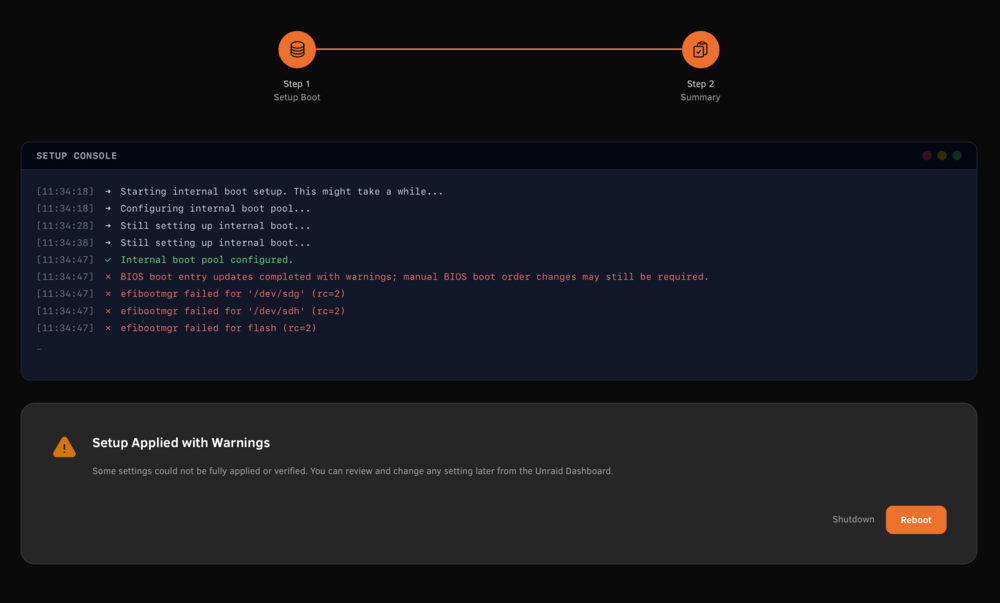This screenshot has height=603, width=1000.
Task: Click the 'Setup Applied with Warnings' heading
Action: click(x=181, y=442)
